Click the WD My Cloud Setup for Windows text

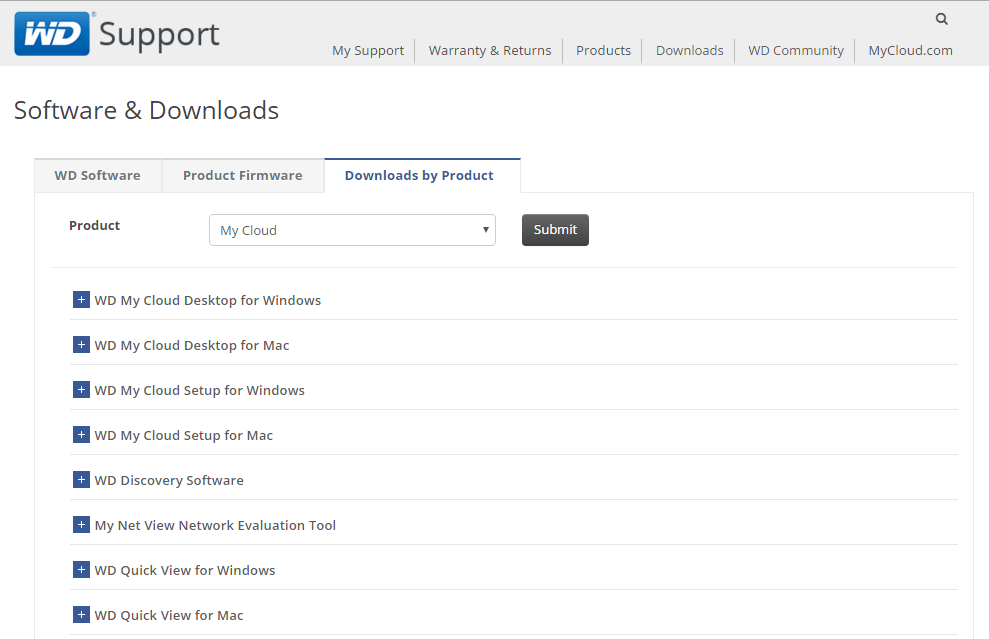coord(199,390)
